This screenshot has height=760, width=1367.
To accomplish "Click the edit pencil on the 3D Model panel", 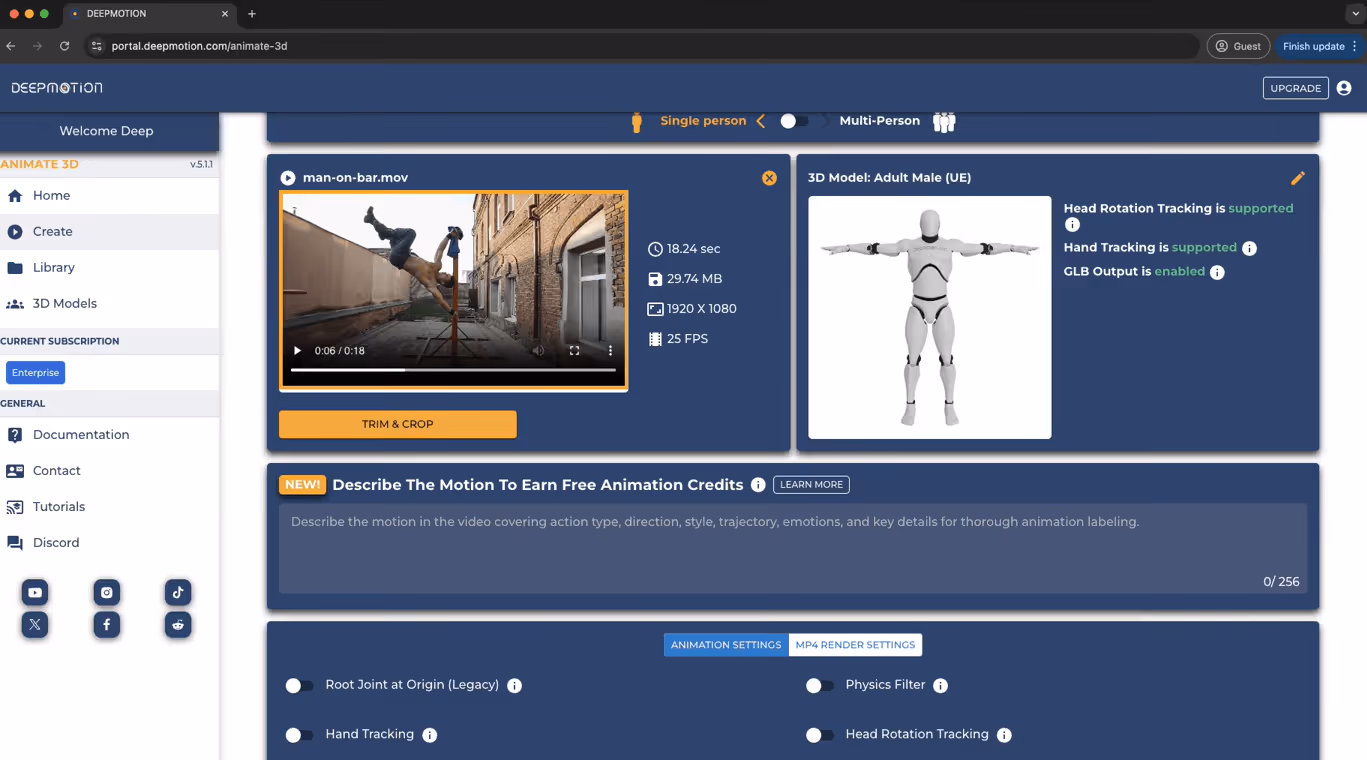I will click(1298, 178).
